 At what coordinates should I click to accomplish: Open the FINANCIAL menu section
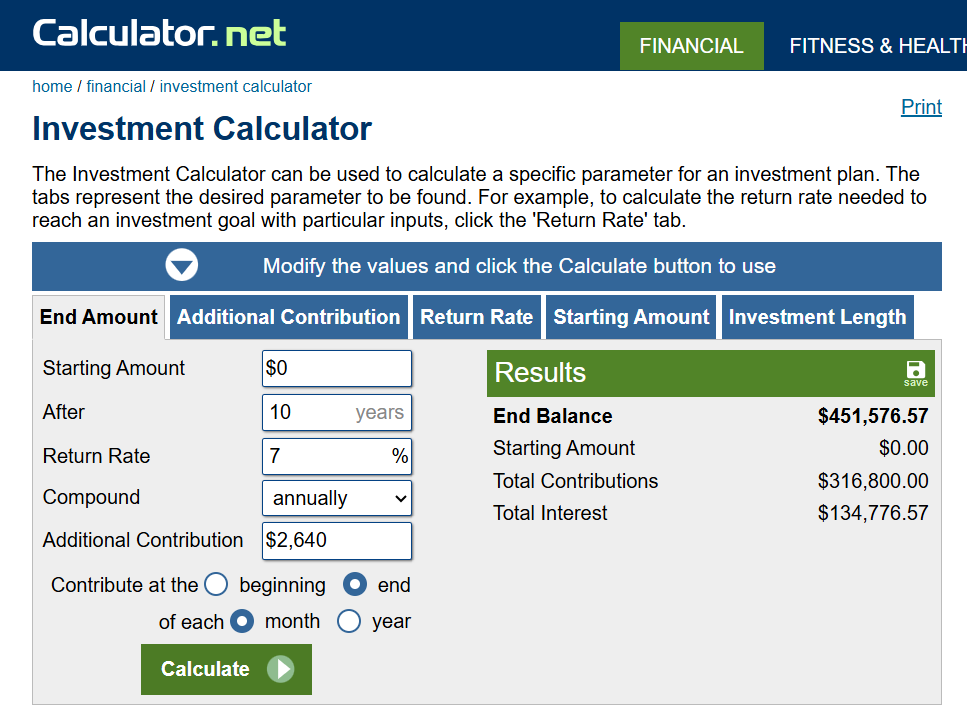[x=691, y=46]
